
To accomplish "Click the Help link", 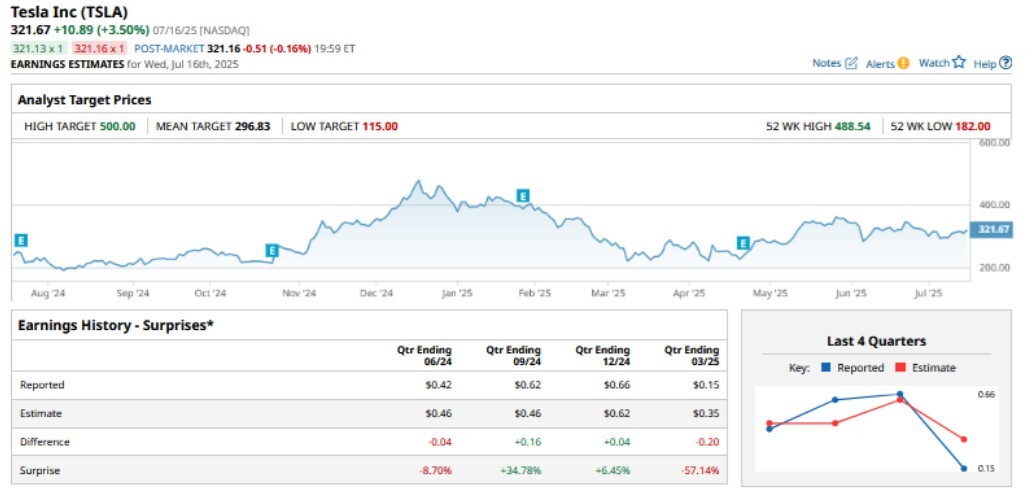I will click(x=985, y=64).
